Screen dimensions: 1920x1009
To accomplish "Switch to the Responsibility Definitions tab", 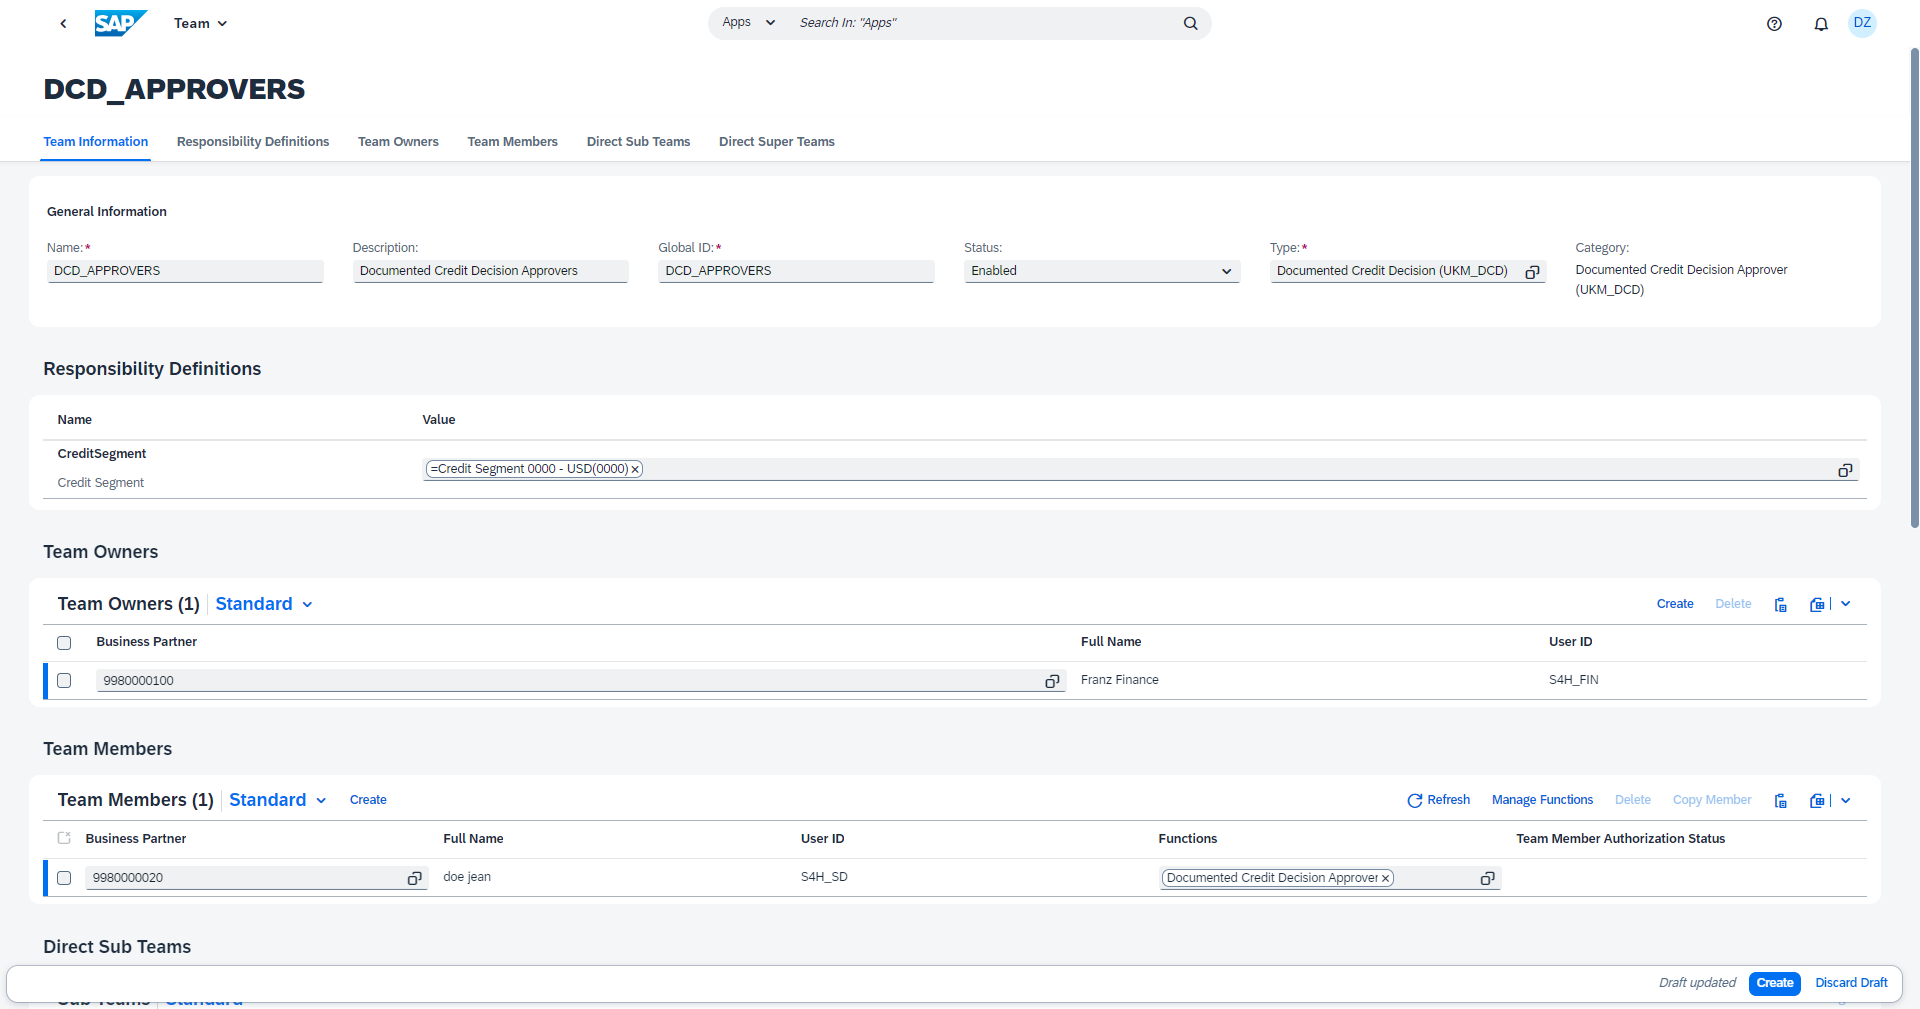I will coord(253,142).
